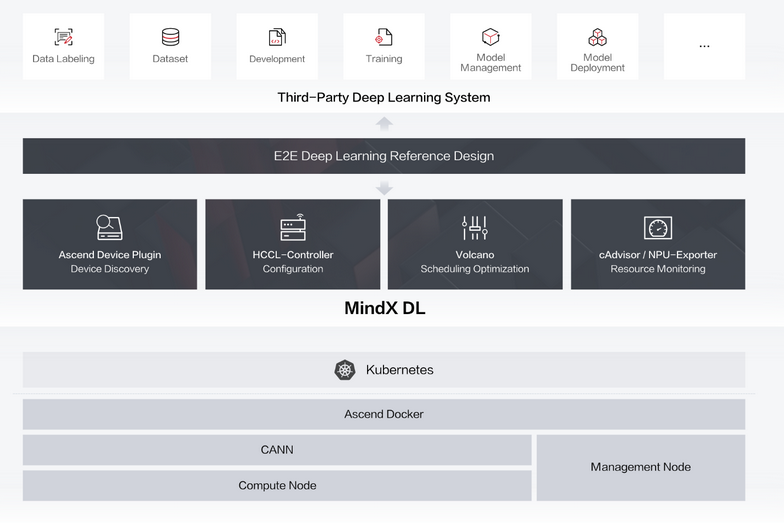Click the Volcano sliders icon
This screenshot has width=784, height=523.
(x=475, y=228)
